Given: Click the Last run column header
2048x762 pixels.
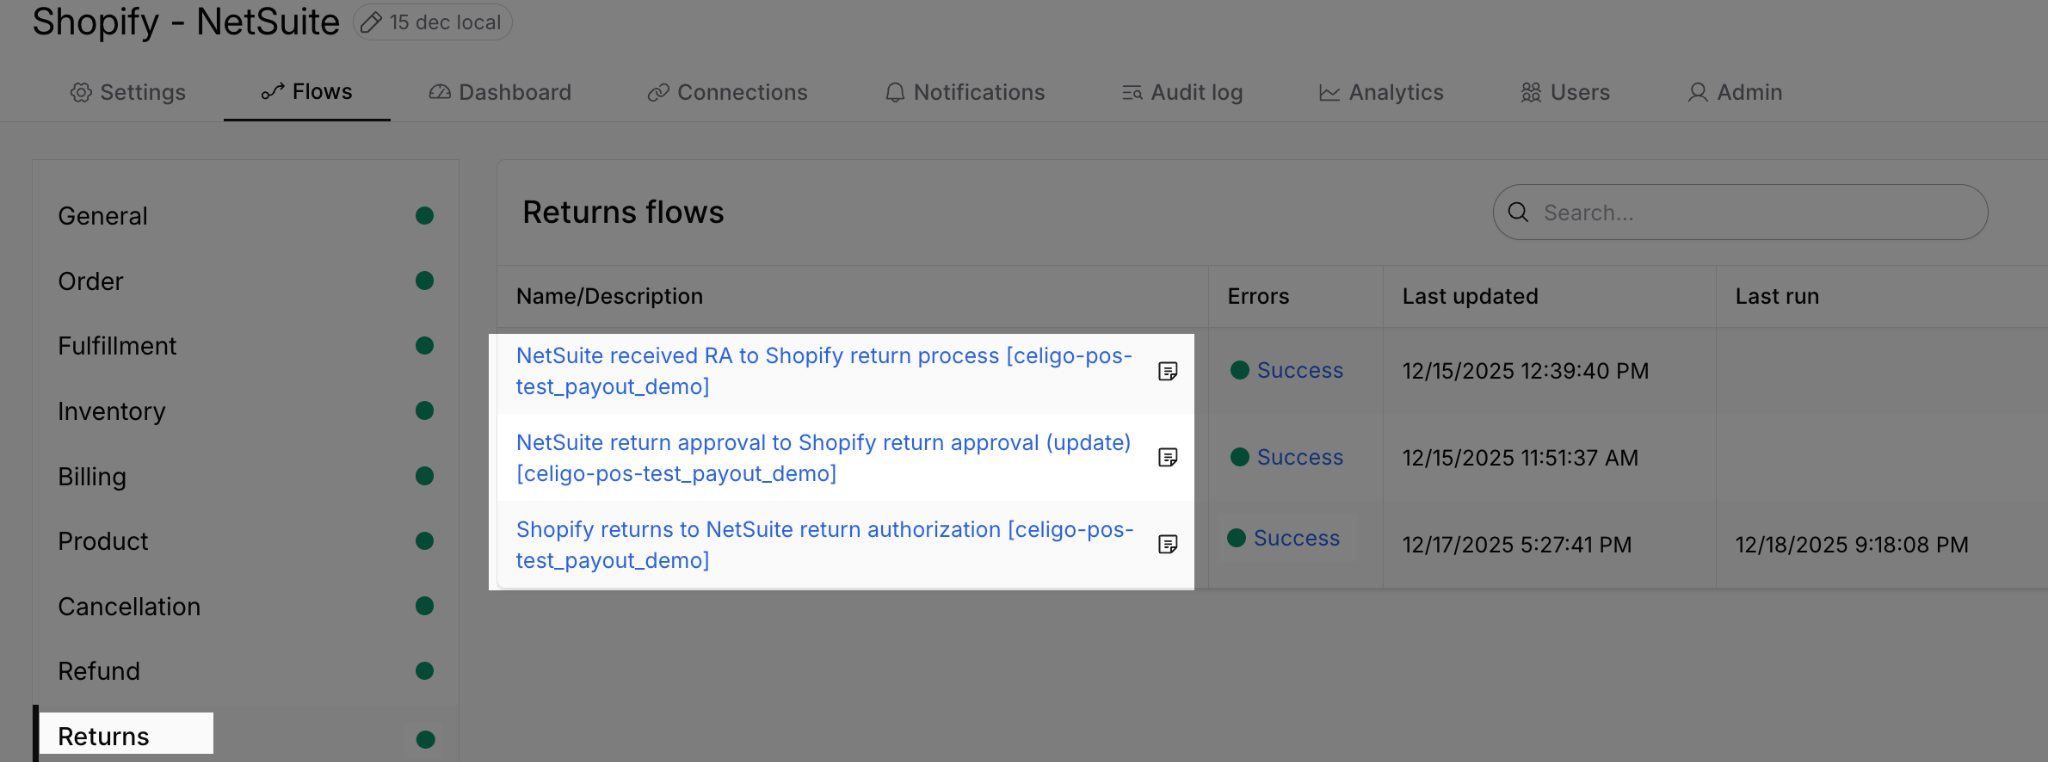Looking at the screenshot, I should click(1777, 296).
